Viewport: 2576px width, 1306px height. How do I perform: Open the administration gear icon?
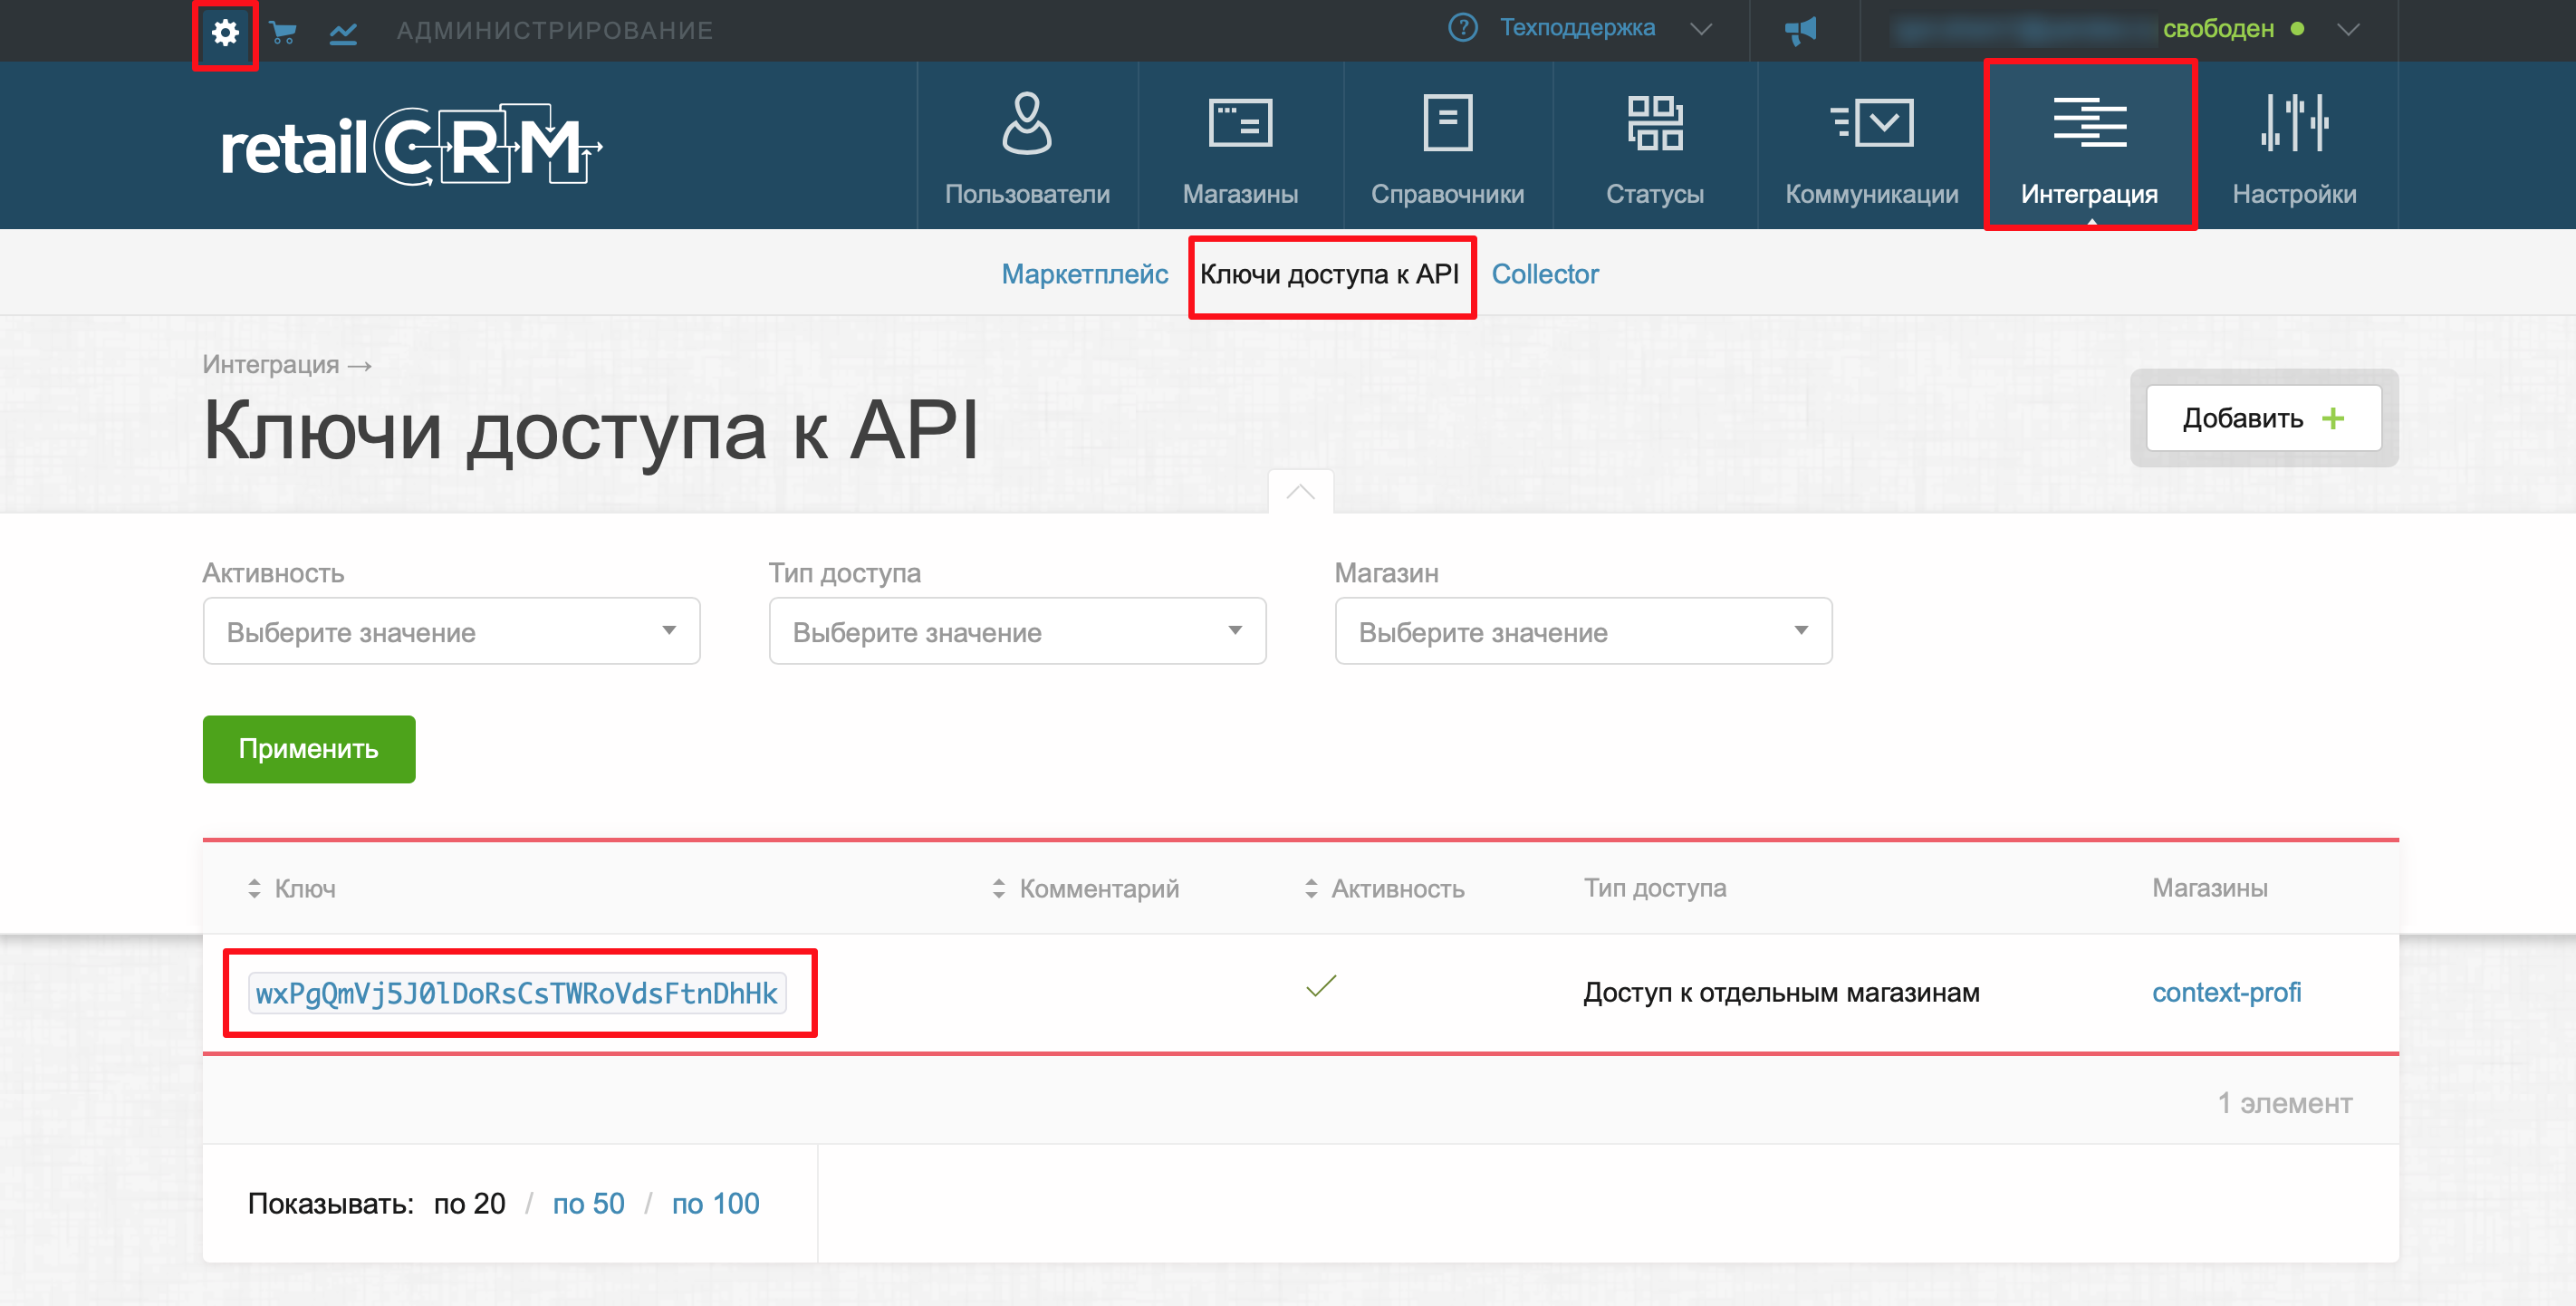point(225,32)
